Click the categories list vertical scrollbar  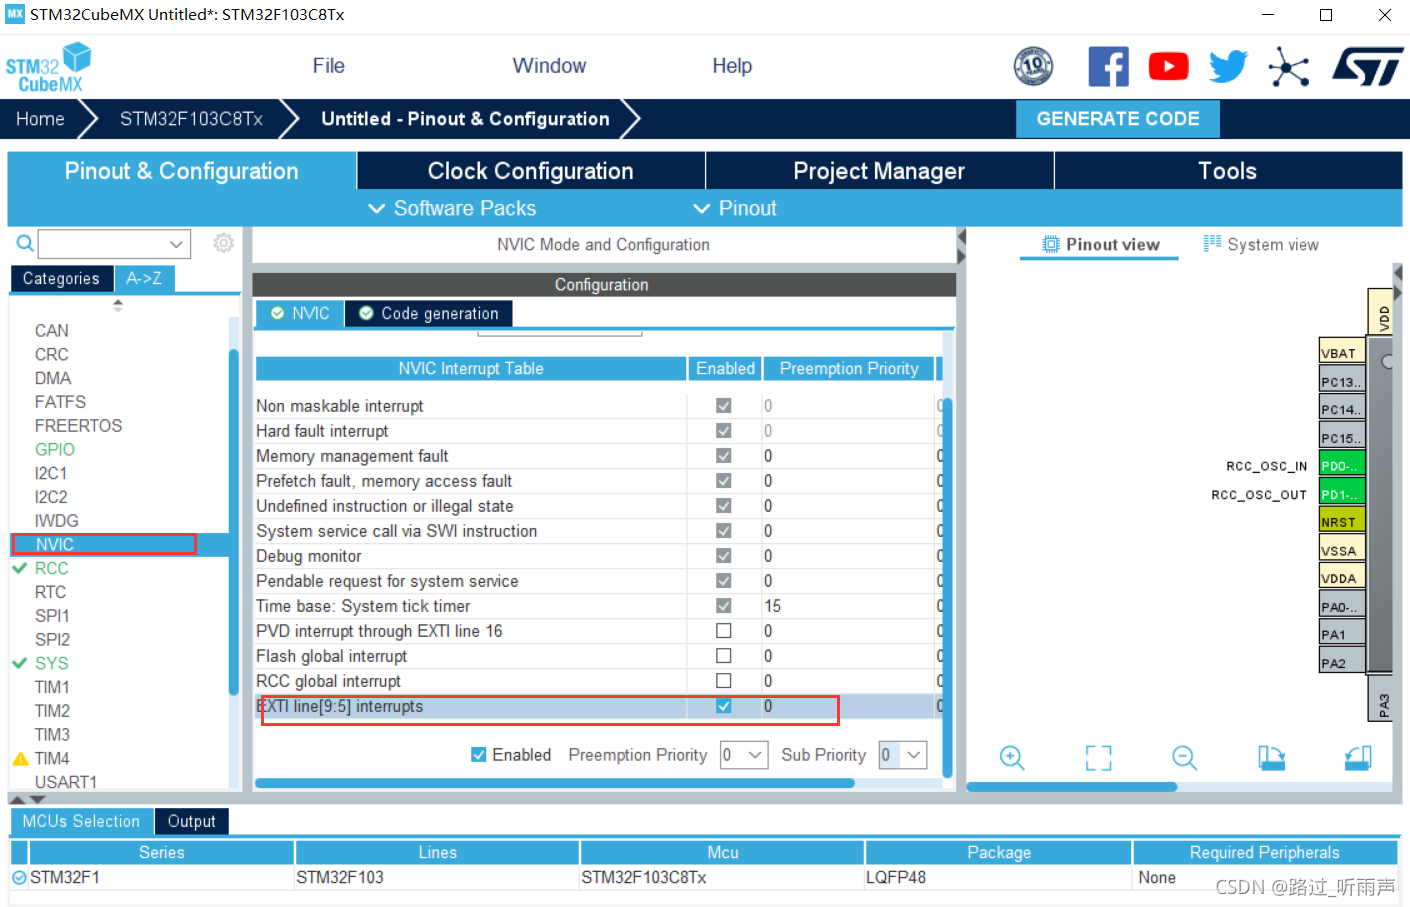tap(234, 522)
